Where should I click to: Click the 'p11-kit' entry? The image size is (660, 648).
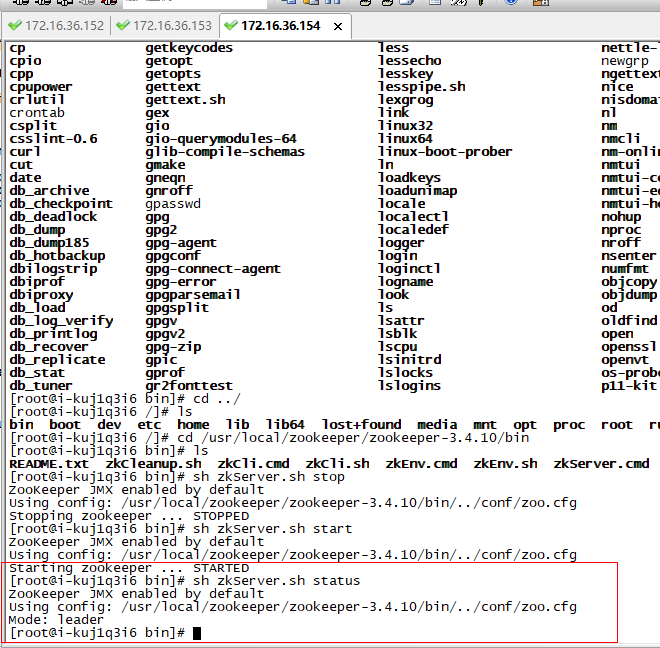click(629, 385)
